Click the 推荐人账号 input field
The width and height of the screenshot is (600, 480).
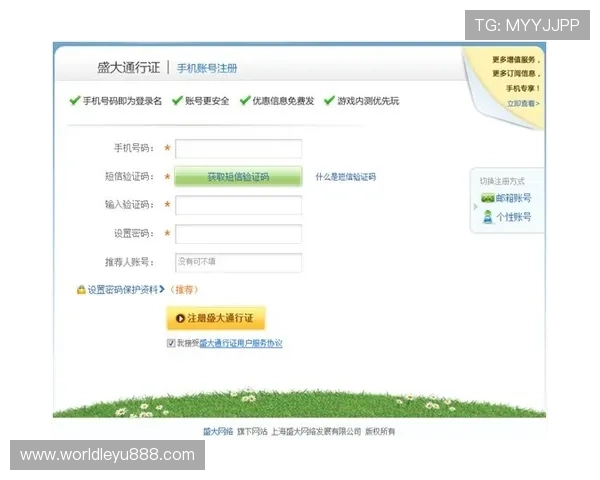(x=238, y=263)
